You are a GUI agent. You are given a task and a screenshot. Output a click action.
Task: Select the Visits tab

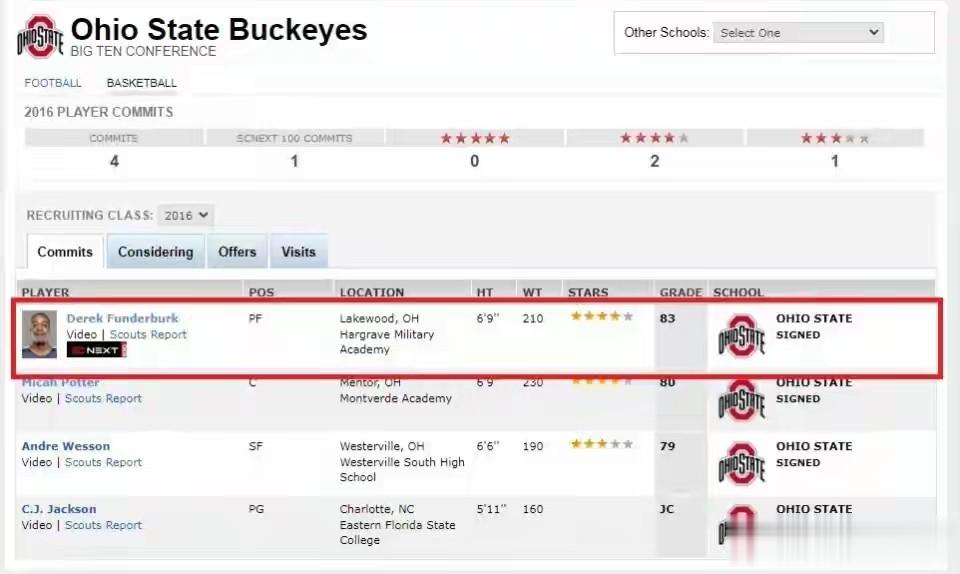coord(299,252)
